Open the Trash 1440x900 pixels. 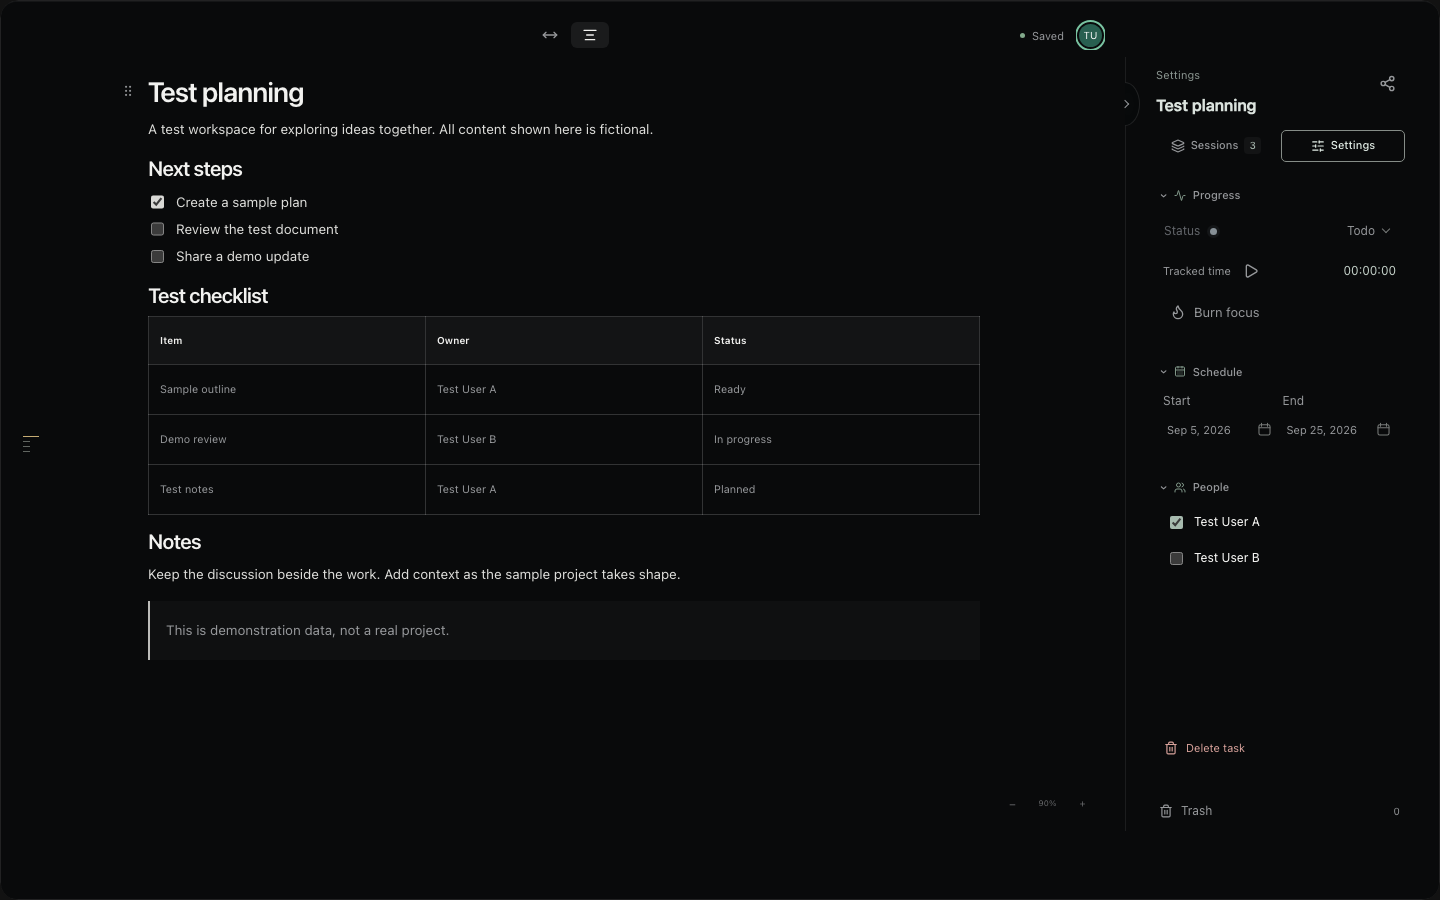click(1280, 811)
